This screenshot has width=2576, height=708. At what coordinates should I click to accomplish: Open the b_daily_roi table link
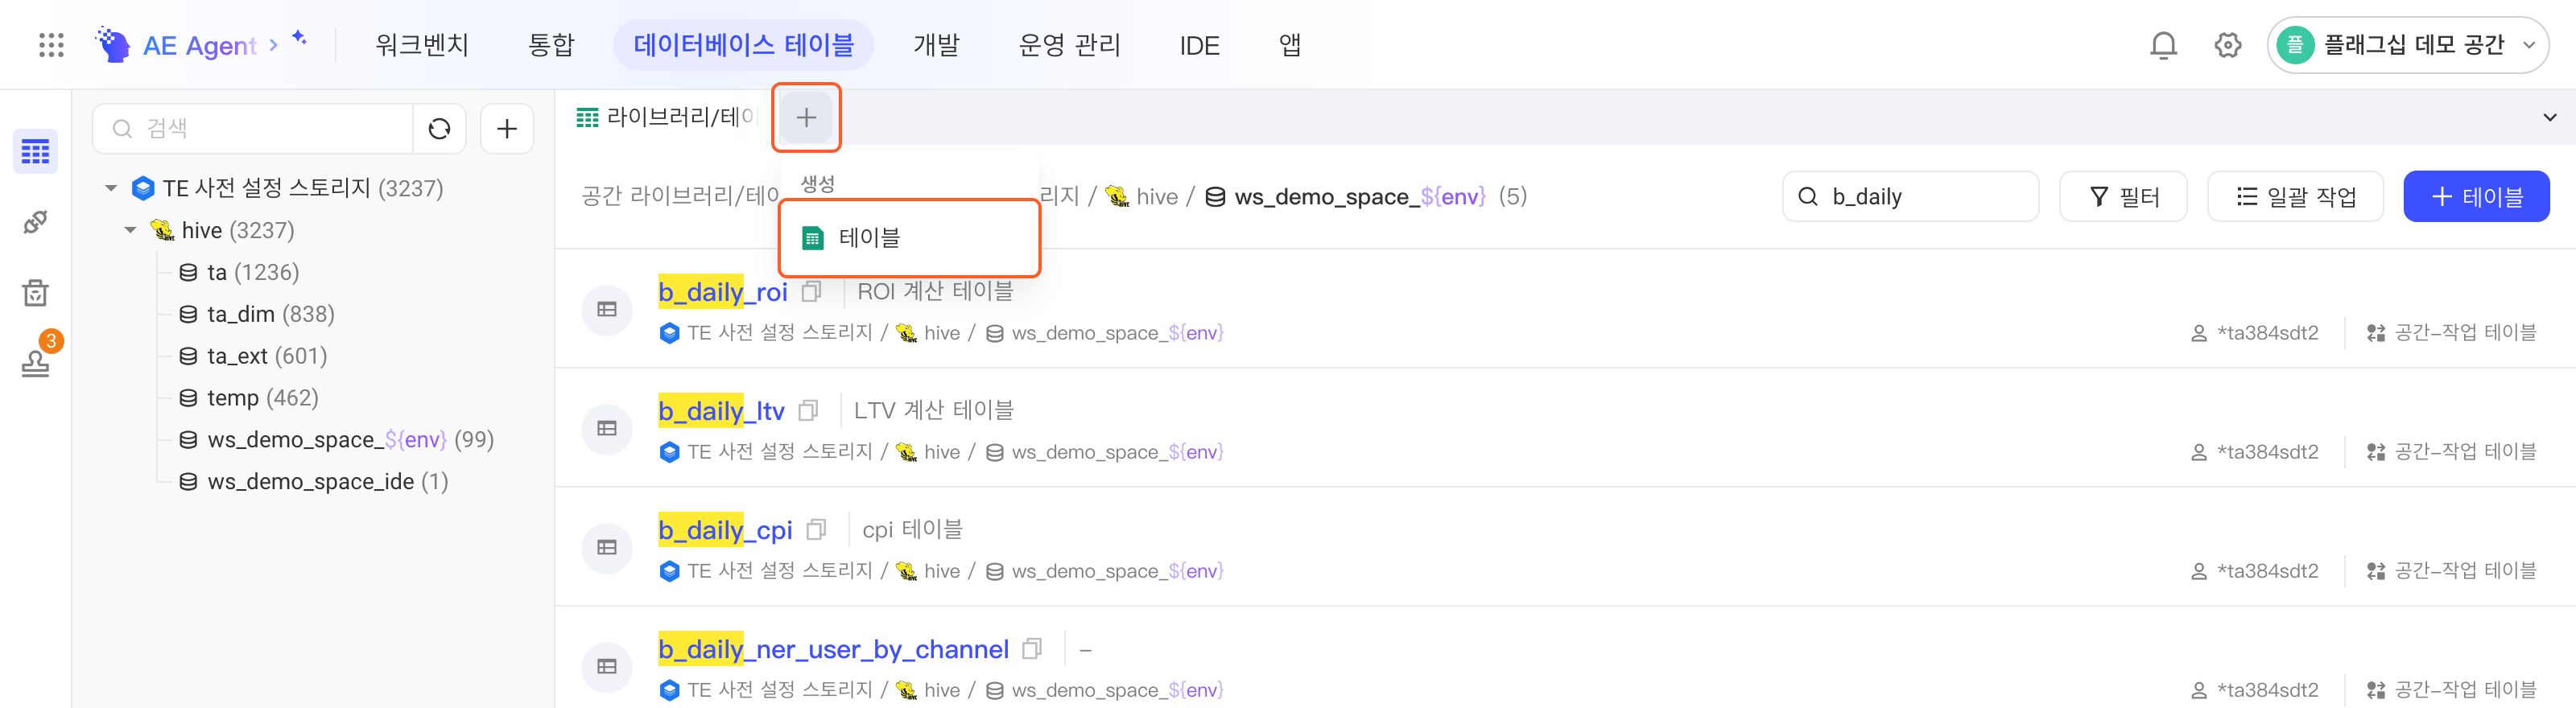723,292
